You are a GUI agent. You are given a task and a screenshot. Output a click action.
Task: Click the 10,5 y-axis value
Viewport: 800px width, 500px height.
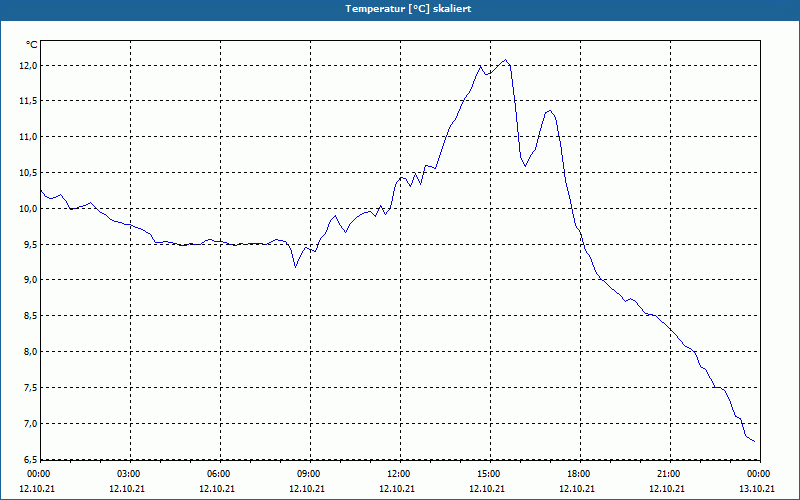(x=29, y=172)
